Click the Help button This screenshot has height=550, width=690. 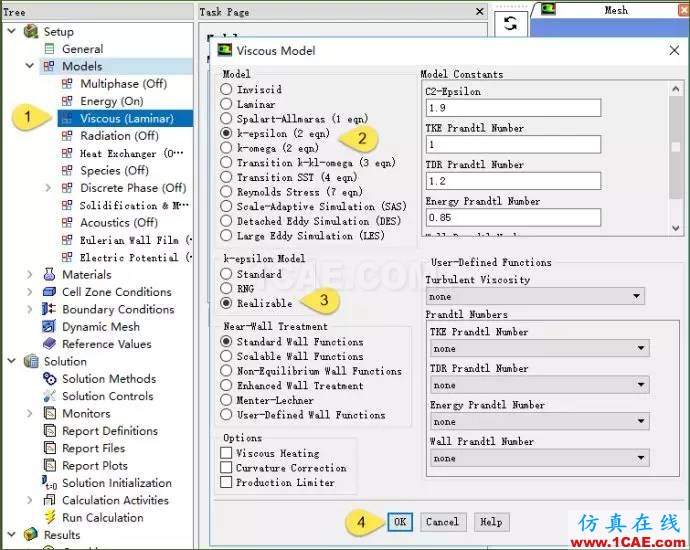click(x=491, y=522)
